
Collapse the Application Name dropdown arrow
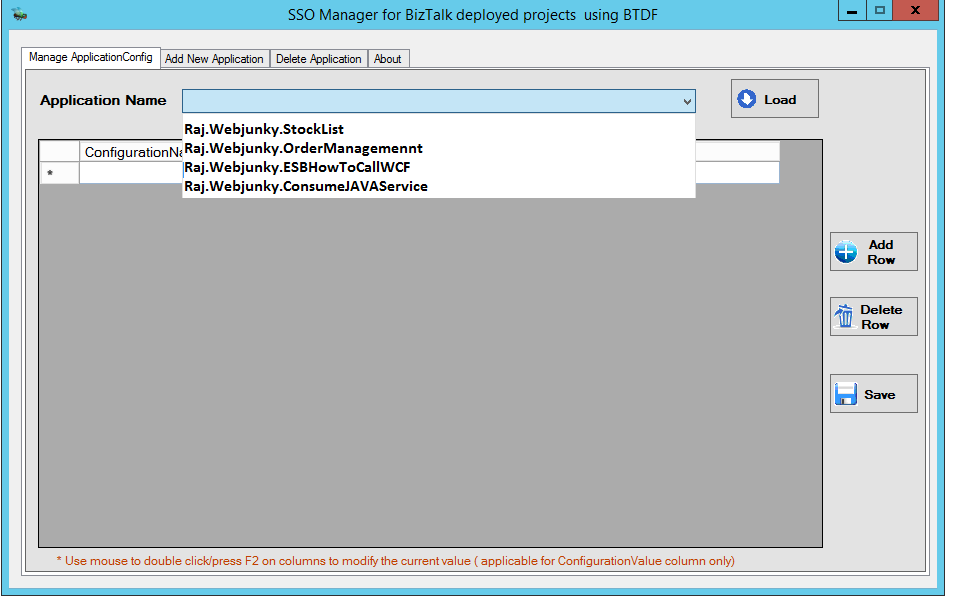687,101
